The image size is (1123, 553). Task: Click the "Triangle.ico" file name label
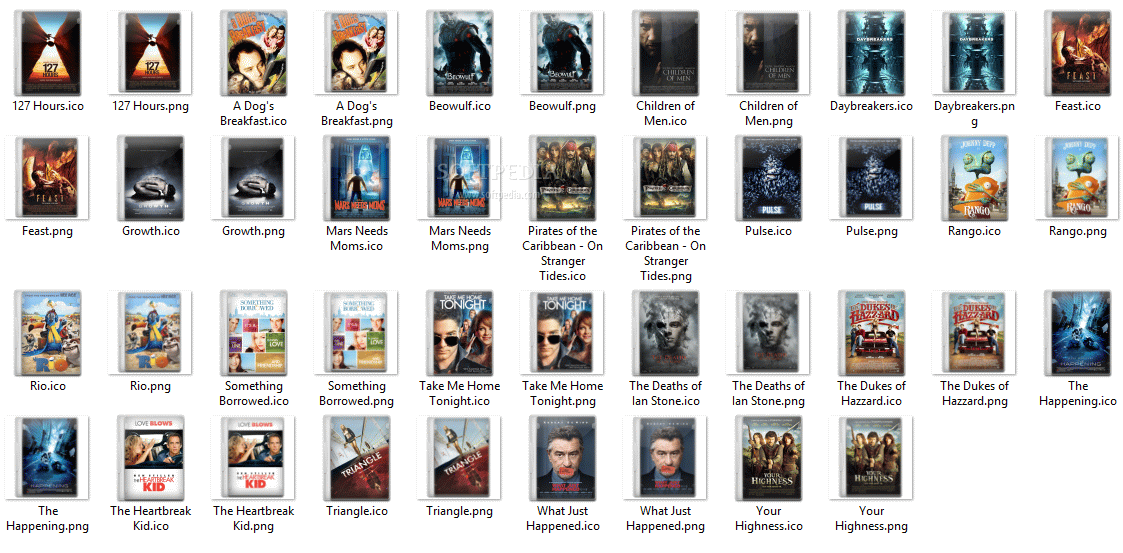point(357,511)
